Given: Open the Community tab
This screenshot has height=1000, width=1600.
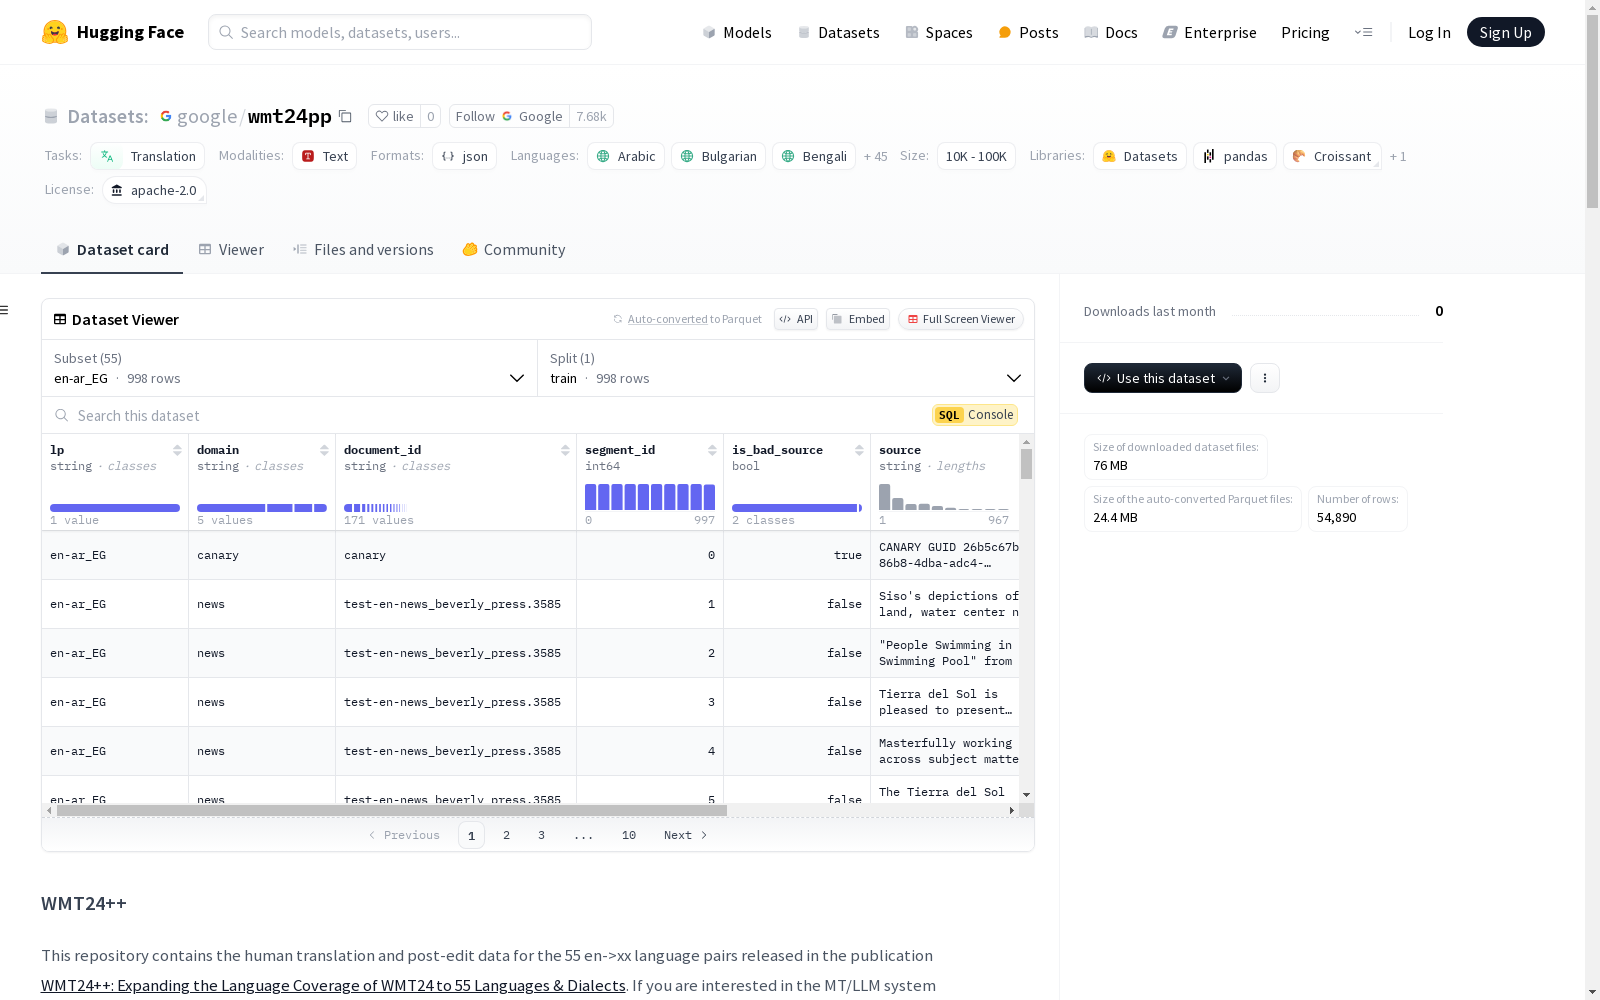Looking at the screenshot, I should coord(513,250).
